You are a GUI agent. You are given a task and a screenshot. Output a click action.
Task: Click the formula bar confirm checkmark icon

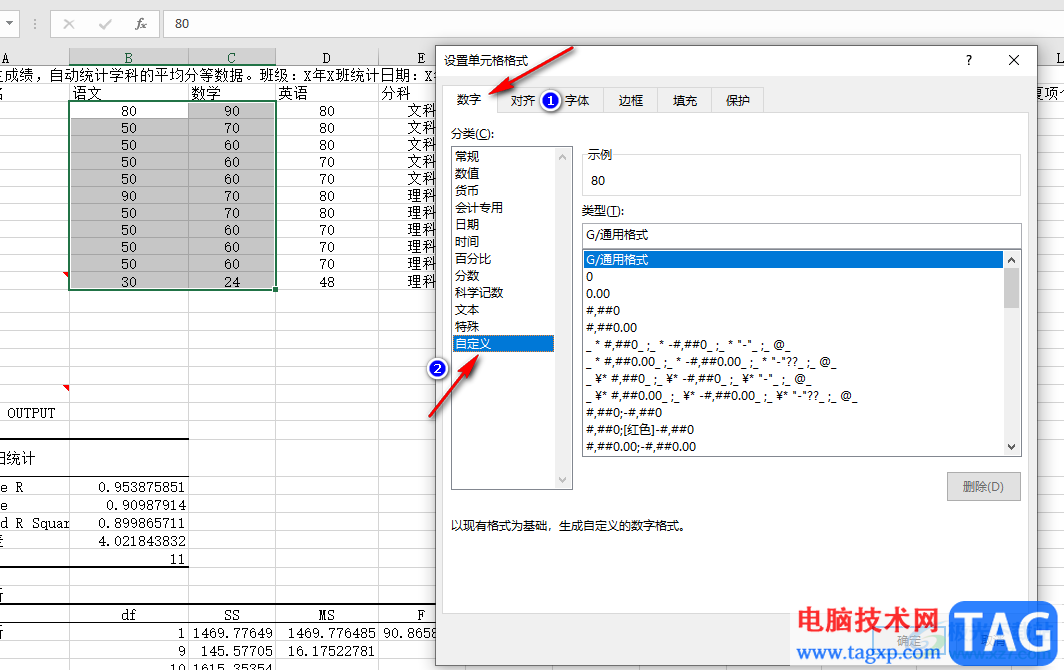[x=105, y=24]
